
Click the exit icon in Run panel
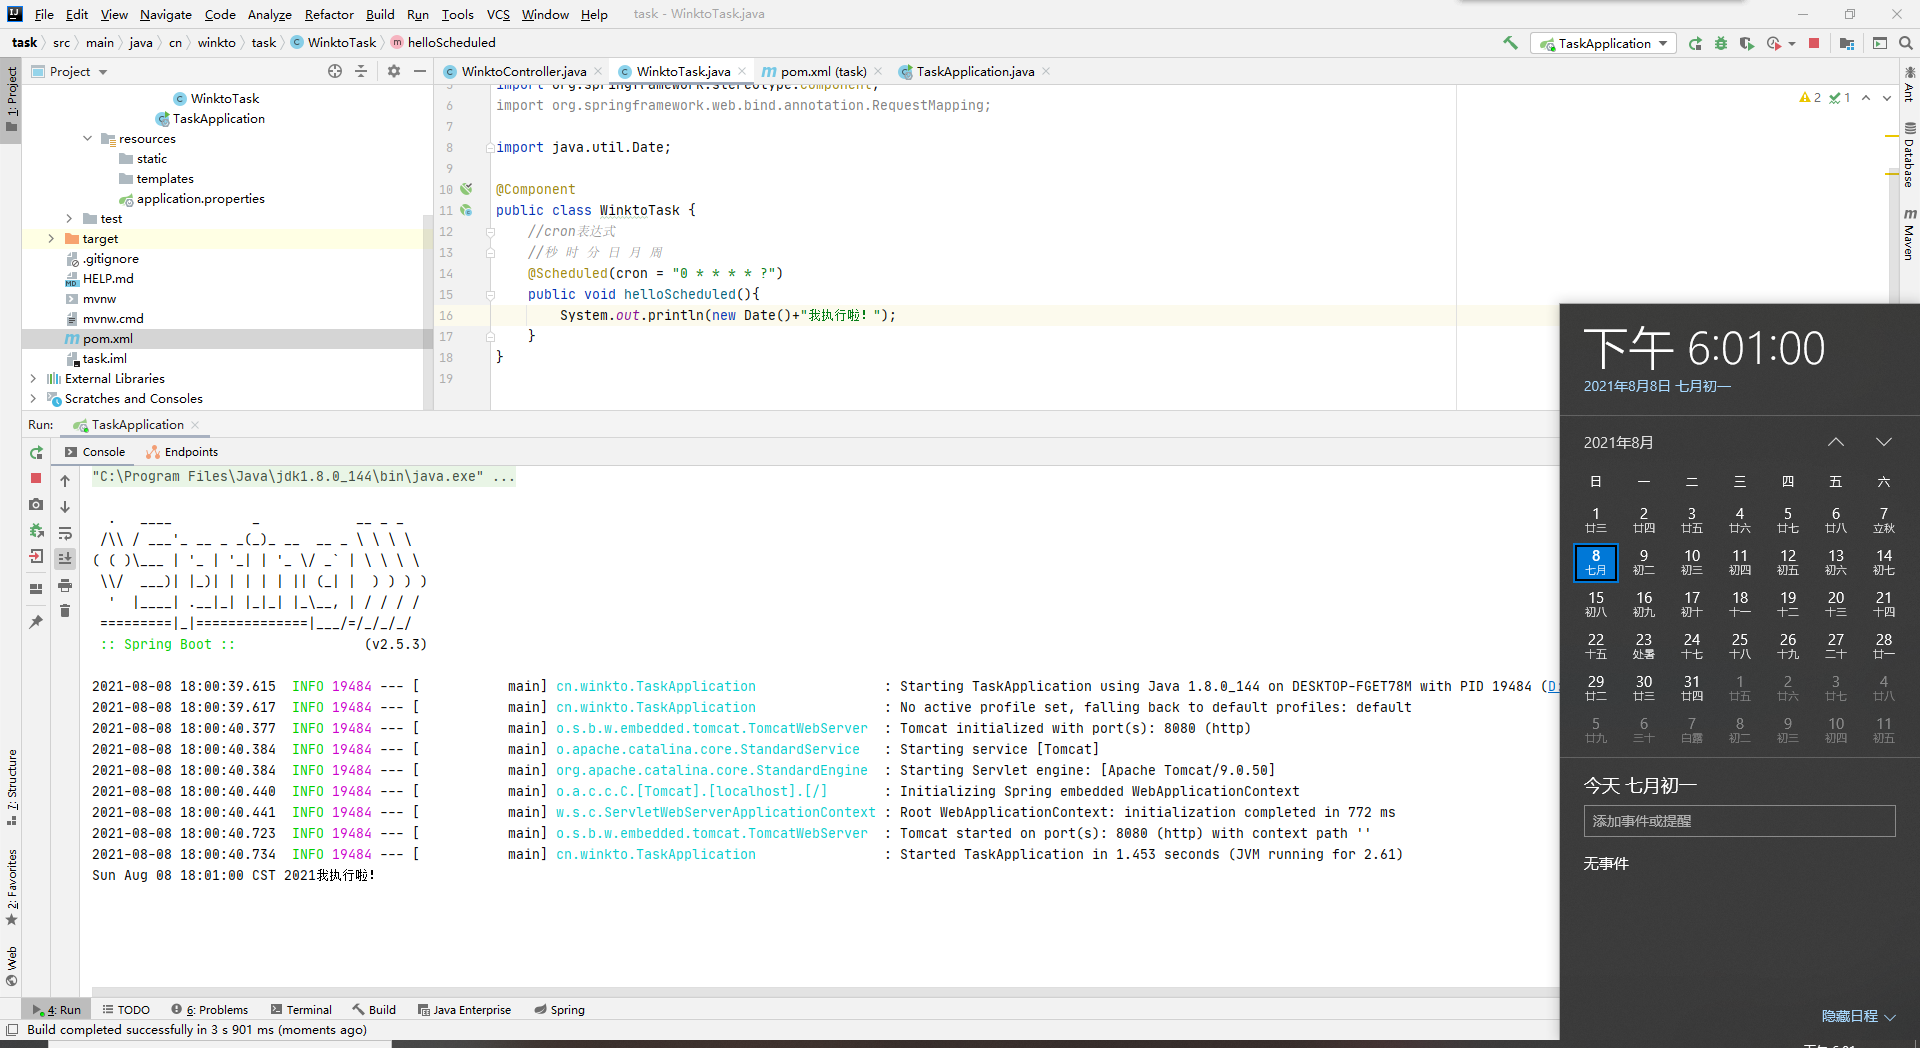click(36, 556)
